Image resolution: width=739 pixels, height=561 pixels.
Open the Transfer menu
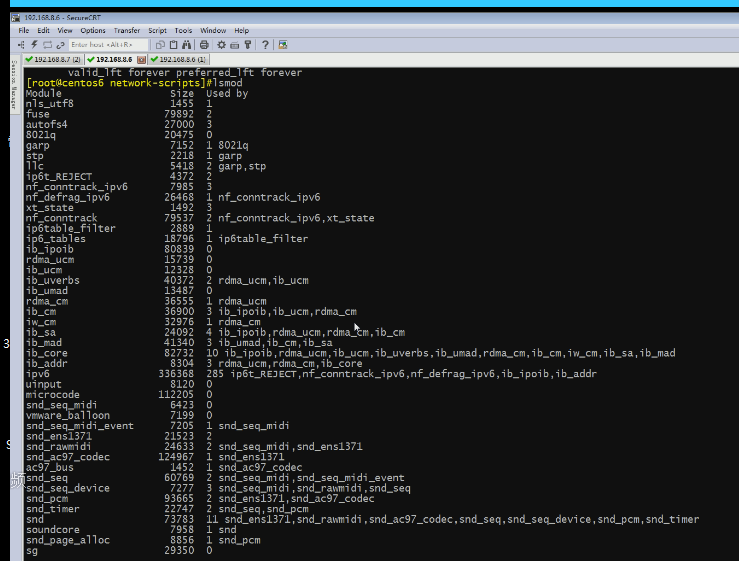click(127, 31)
